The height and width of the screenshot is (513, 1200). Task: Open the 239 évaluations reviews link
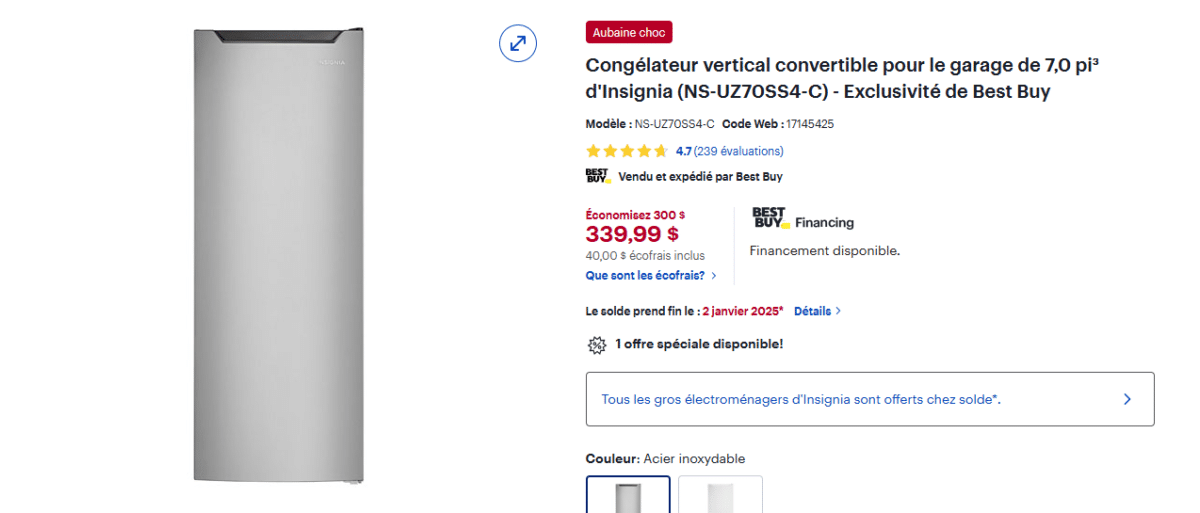[739, 151]
